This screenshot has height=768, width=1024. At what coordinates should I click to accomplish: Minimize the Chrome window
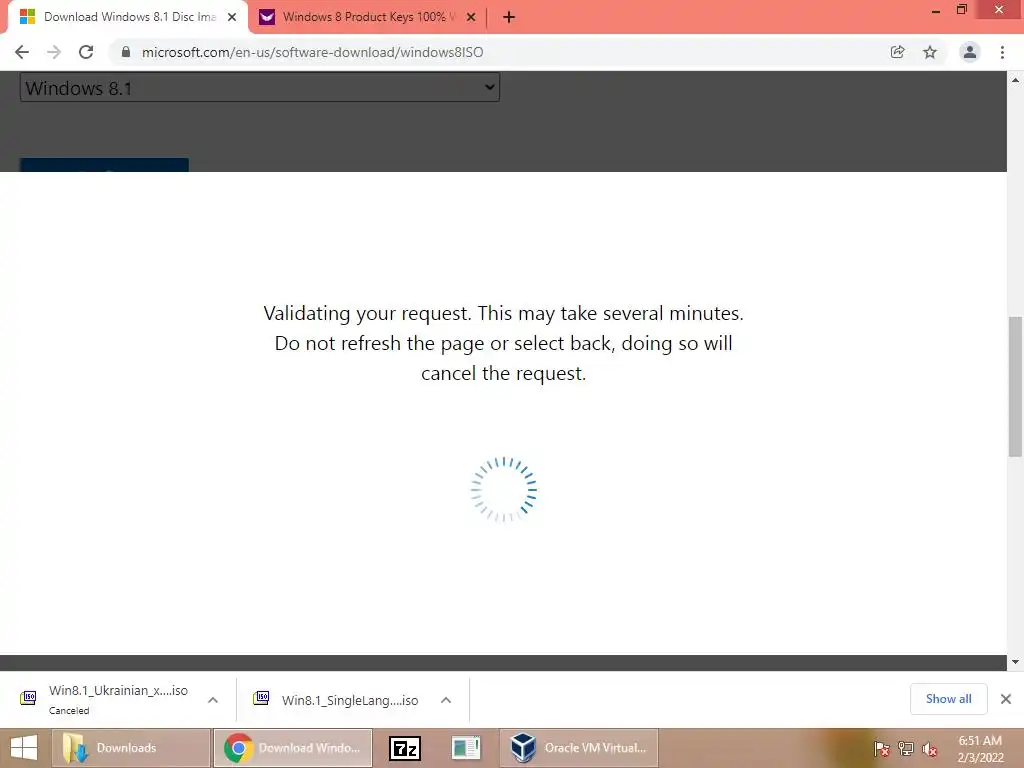click(x=936, y=10)
